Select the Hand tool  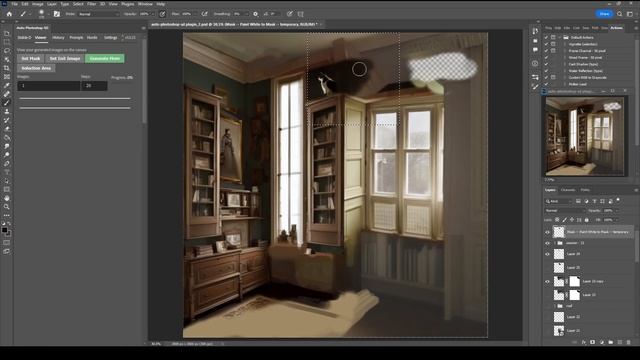tap(7, 198)
